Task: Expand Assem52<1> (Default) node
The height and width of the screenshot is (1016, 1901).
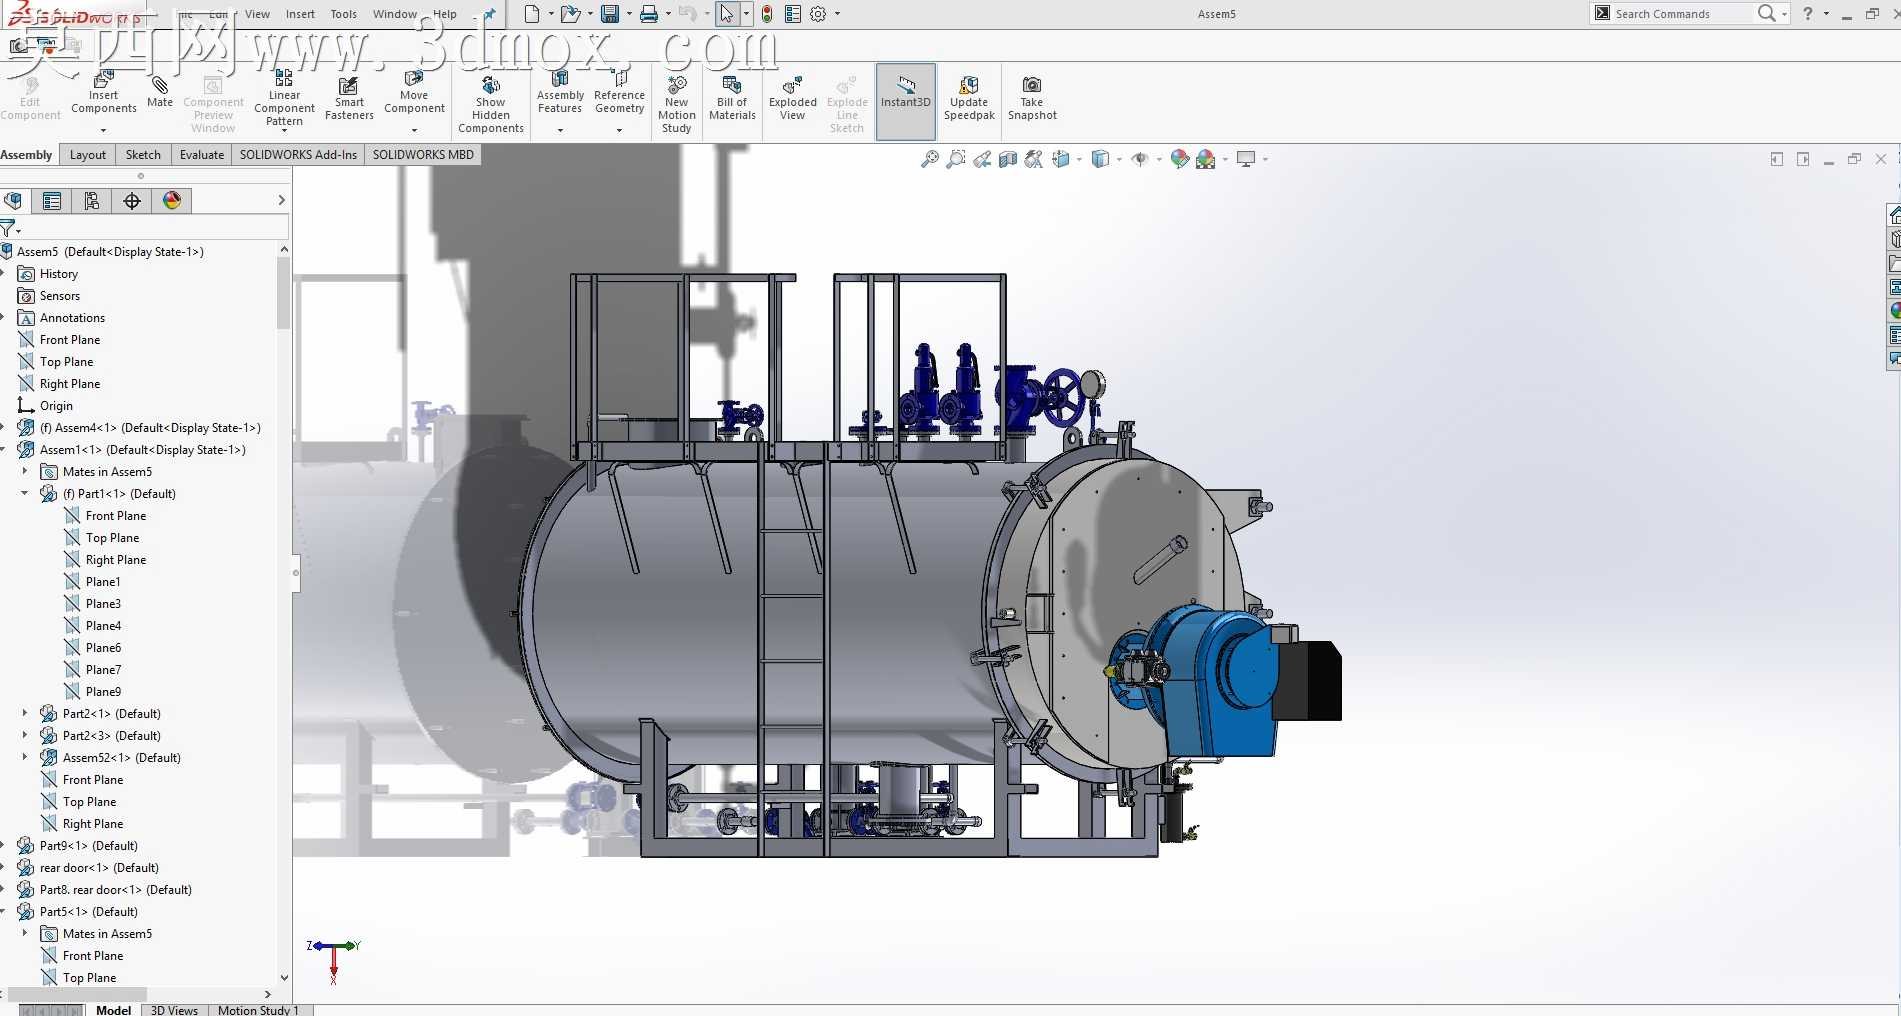Action: tap(25, 757)
